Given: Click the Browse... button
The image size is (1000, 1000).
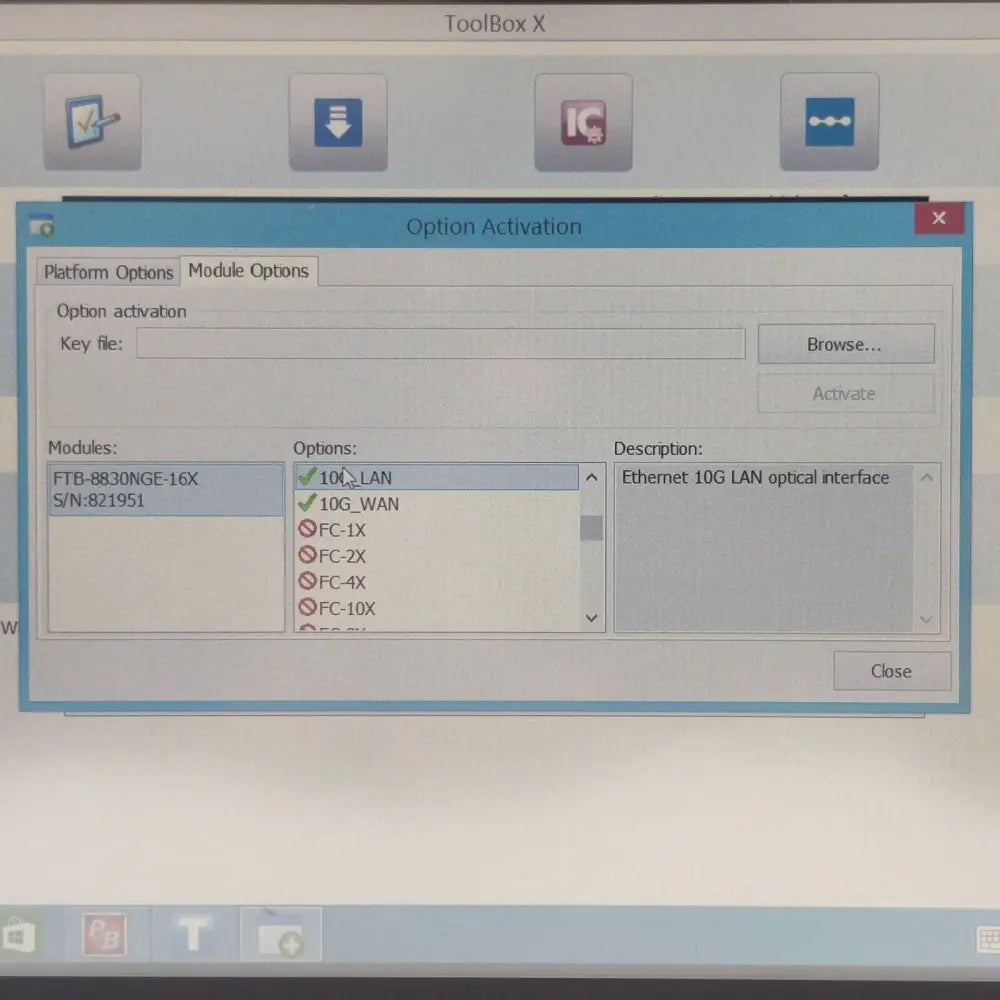Looking at the screenshot, I should pyautogui.click(x=845, y=344).
